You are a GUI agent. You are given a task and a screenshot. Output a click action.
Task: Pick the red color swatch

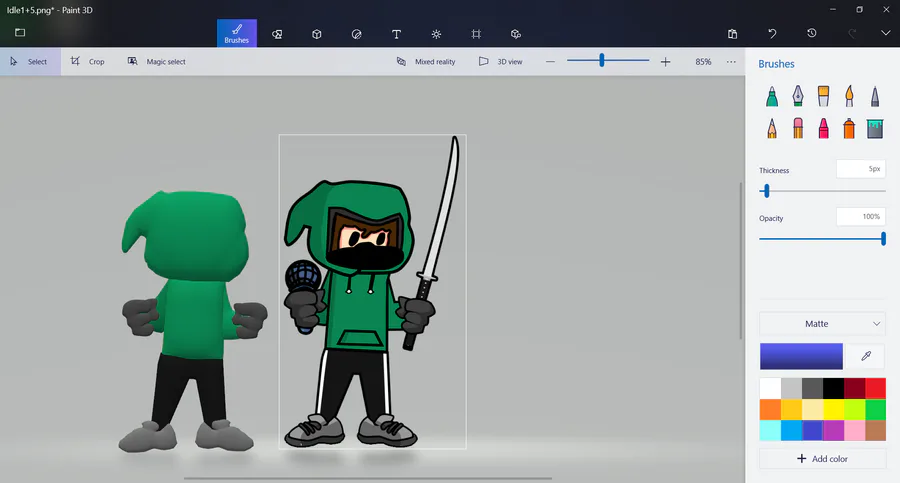tap(875, 388)
